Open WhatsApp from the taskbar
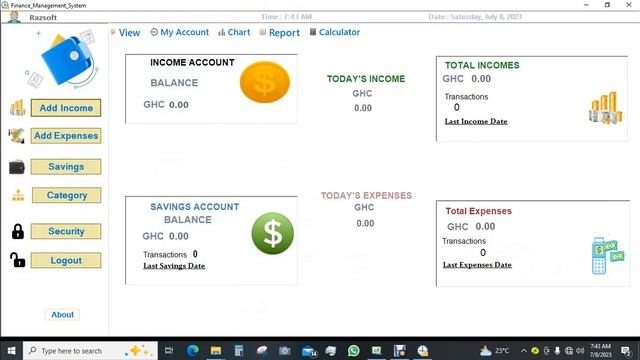640x360 pixels. [353, 351]
